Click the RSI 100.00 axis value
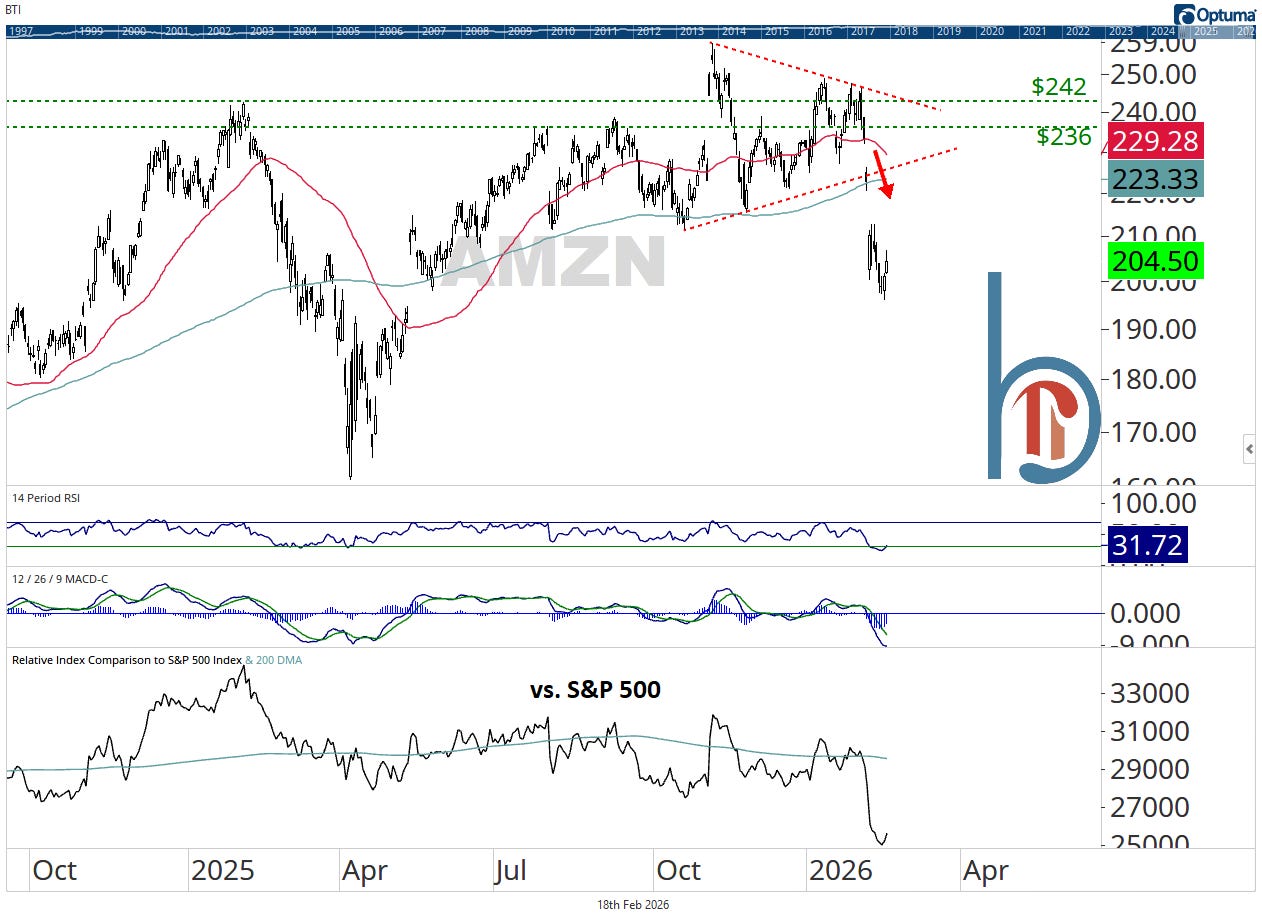 (1153, 504)
